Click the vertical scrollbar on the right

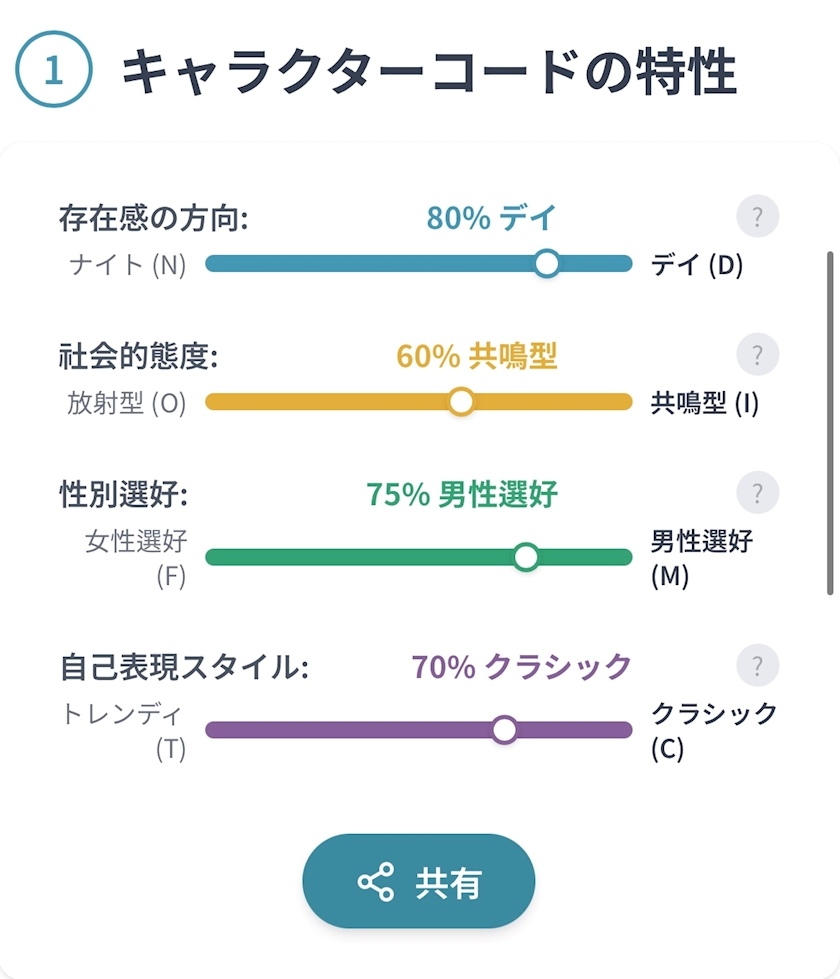pyautogui.click(x=830, y=422)
